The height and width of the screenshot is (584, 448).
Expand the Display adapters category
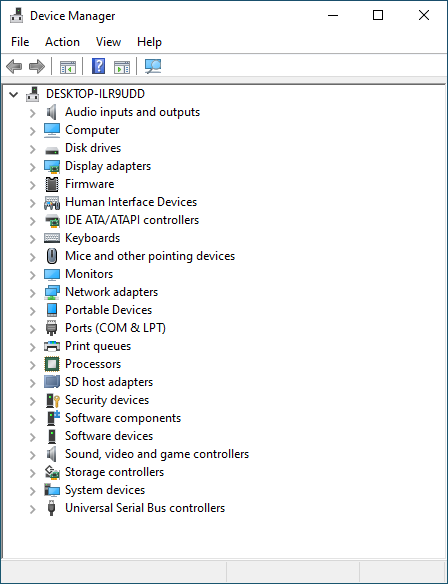coord(33,166)
